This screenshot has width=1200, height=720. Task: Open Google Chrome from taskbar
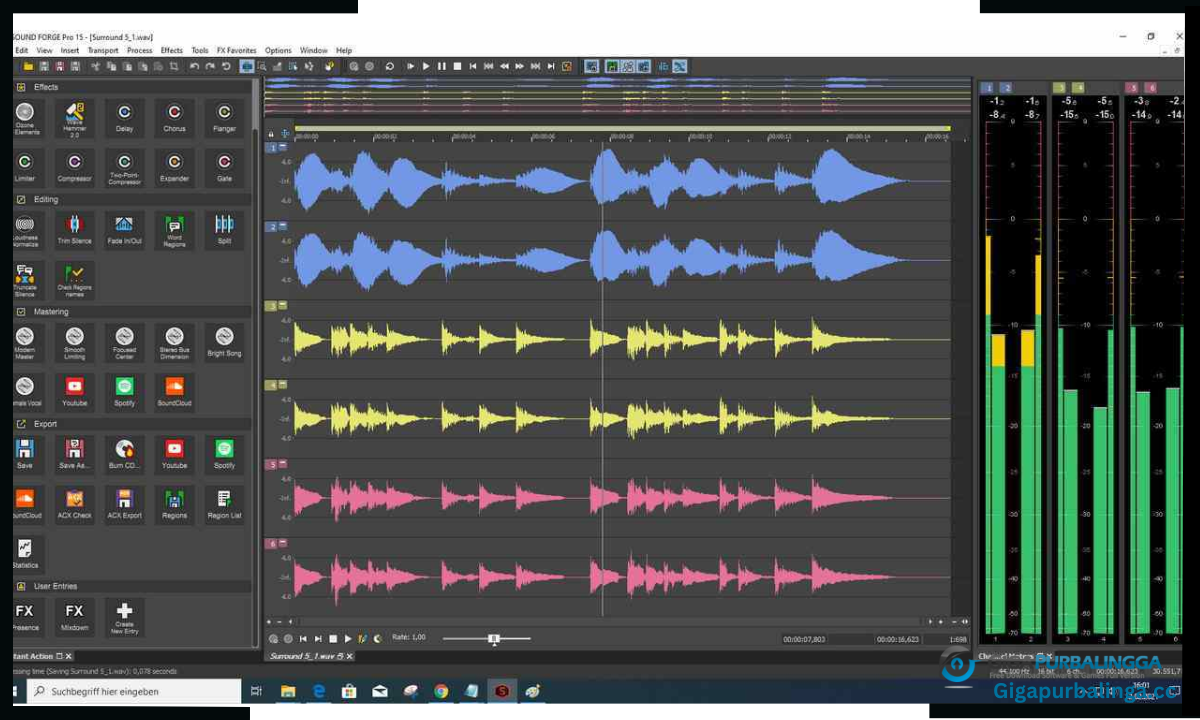coord(441,691)
